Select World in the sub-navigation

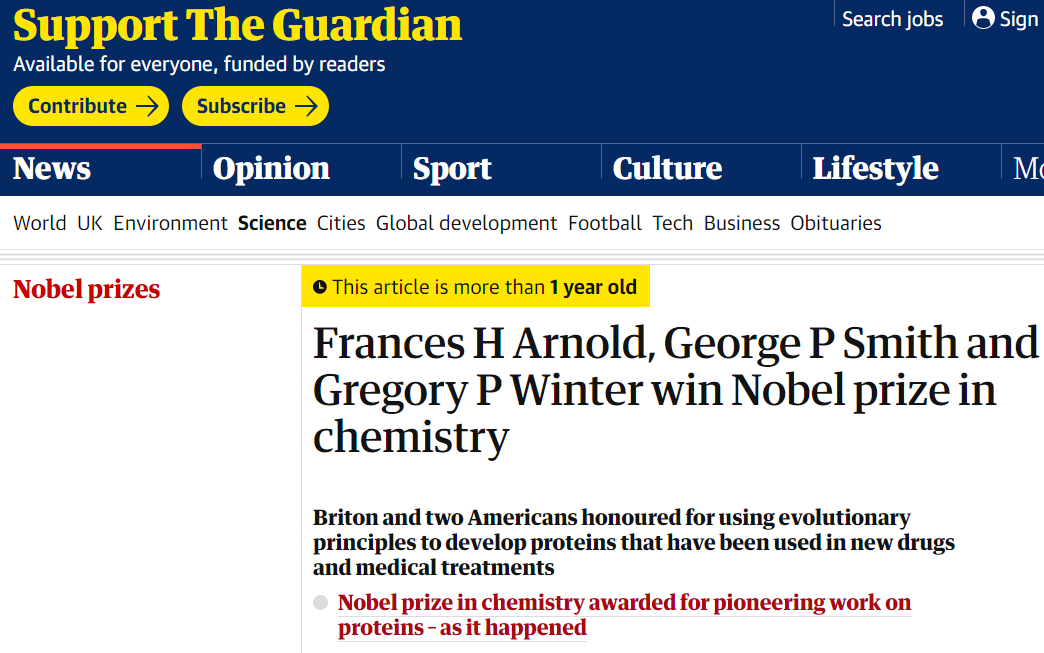coord(40,223)
